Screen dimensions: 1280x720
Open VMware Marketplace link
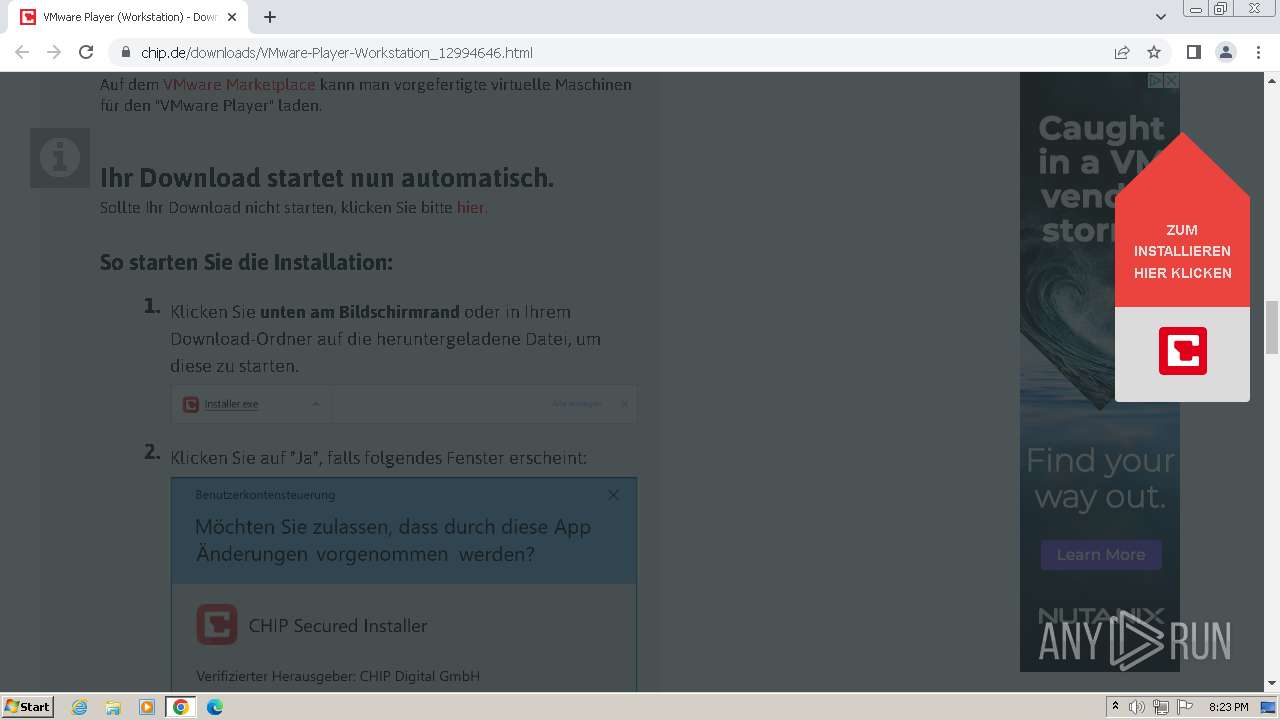click(239, 85)
